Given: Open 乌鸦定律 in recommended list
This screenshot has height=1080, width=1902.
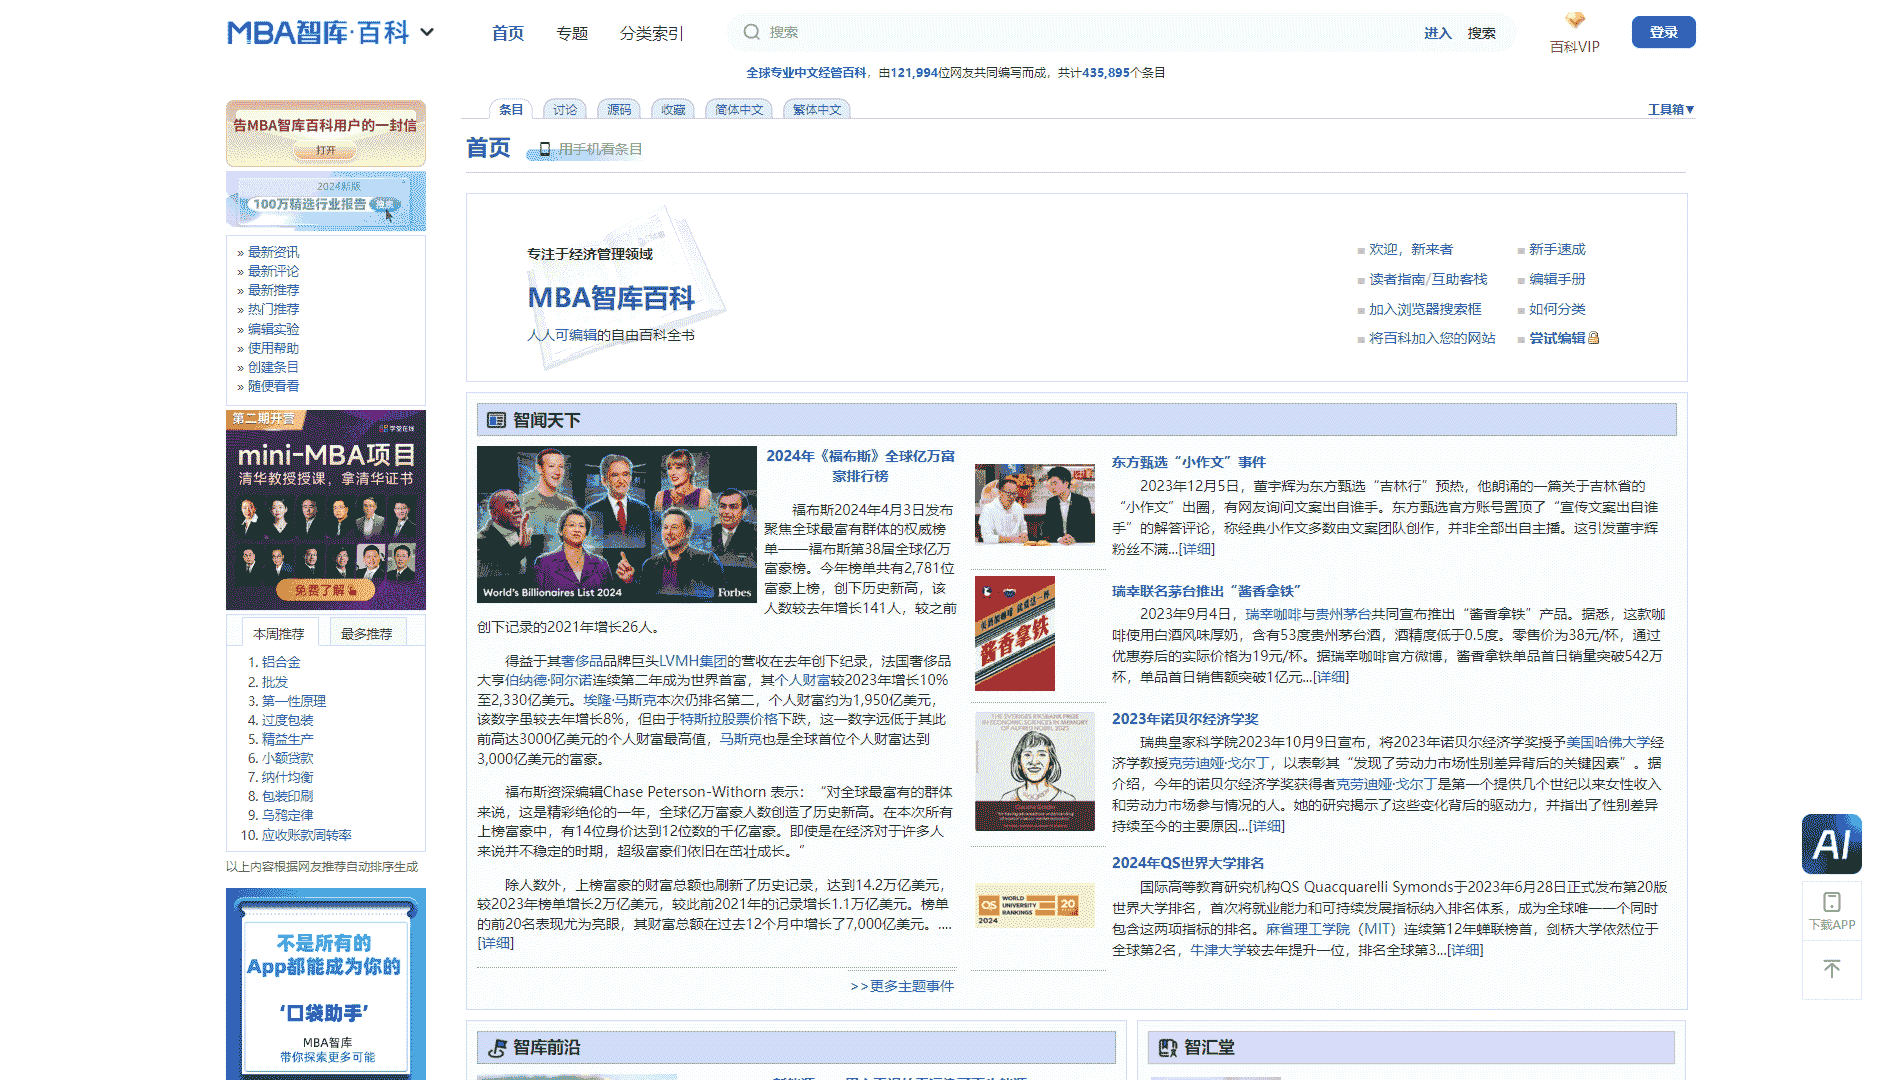Looking at the screenshot, I should (288, 815).
